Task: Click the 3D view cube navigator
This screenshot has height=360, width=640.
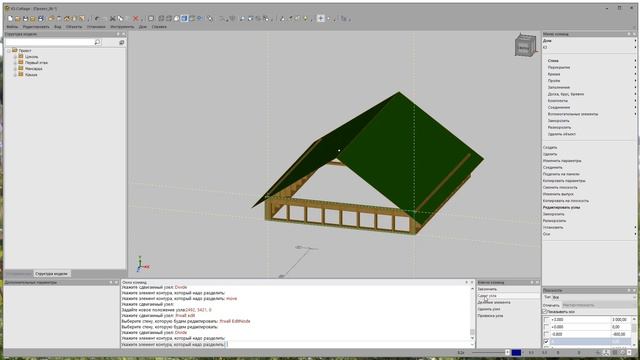Action: (525, 45)
